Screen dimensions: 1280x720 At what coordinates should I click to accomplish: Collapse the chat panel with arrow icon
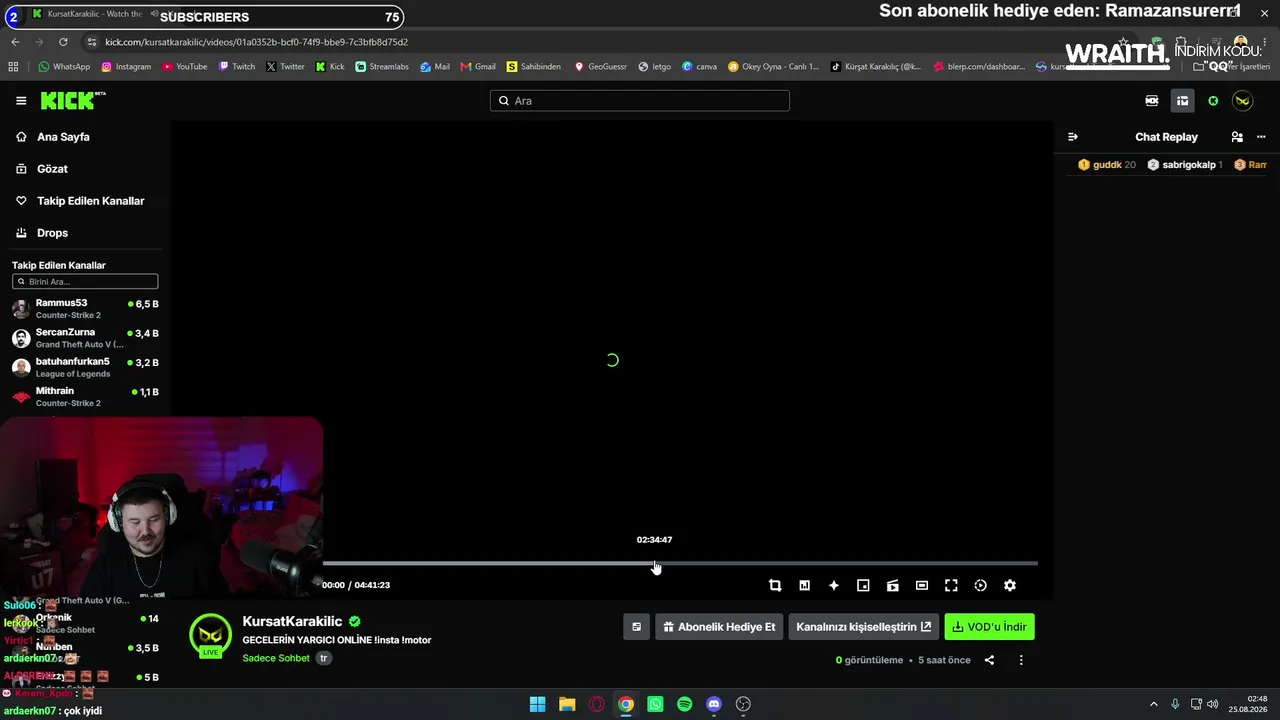[x=1073, y=137]
